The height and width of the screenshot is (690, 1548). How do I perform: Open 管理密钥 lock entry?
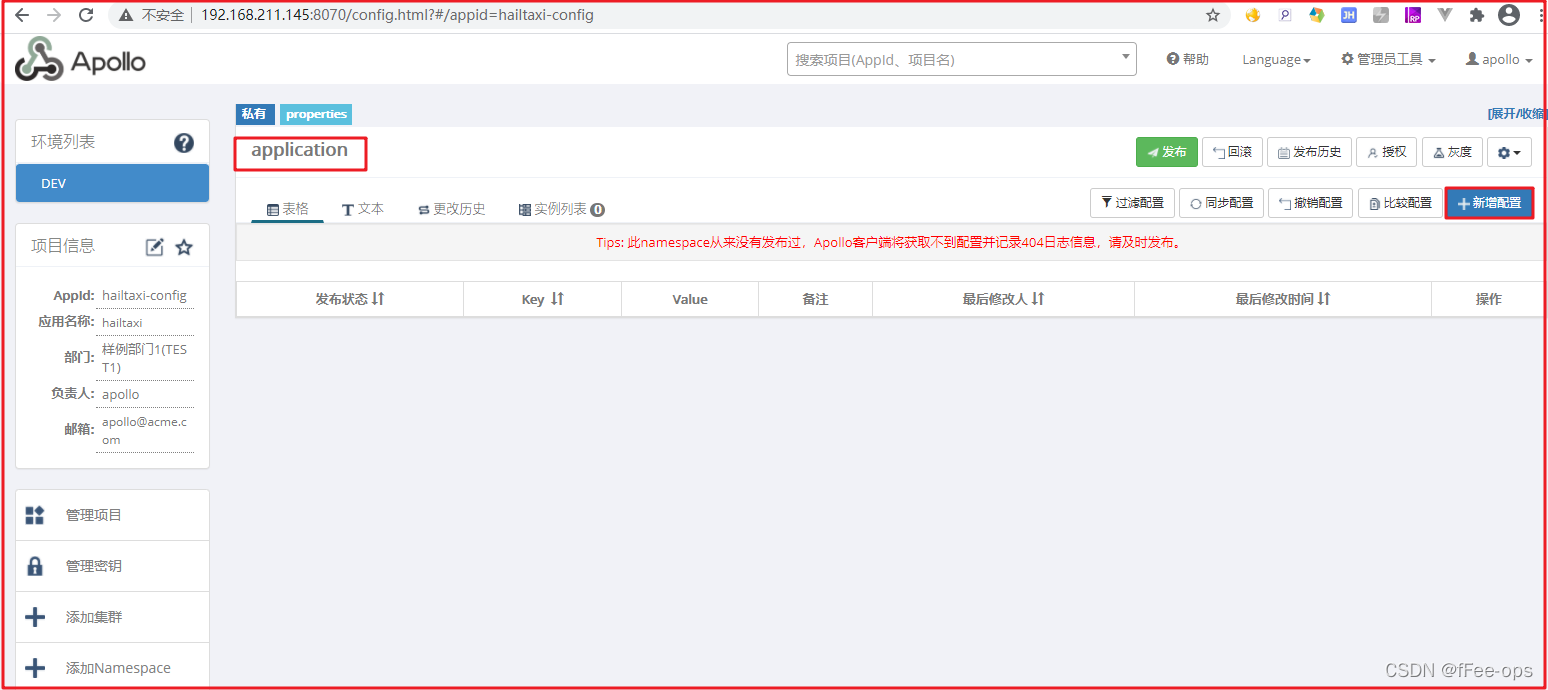click(x=113, y=566)
